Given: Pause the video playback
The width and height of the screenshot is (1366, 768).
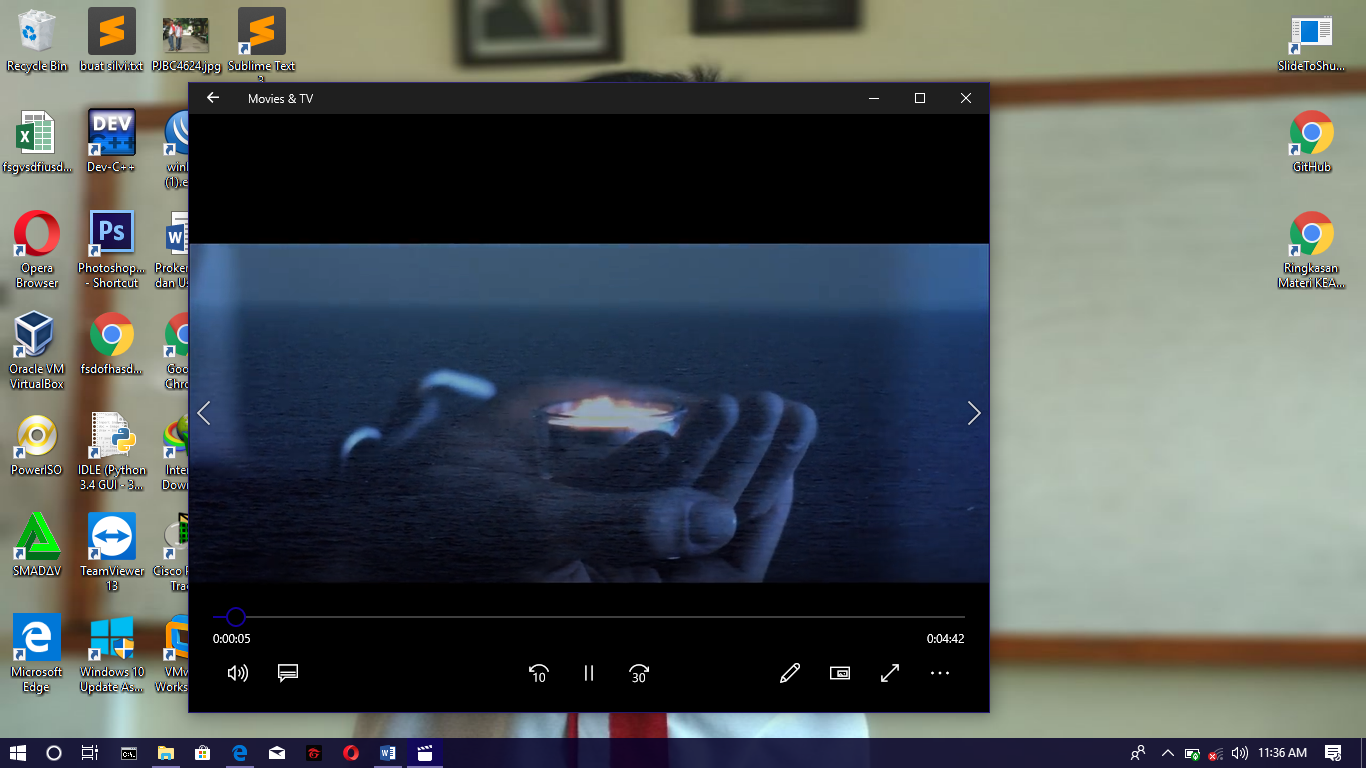Looking at the screenshot, I should point(589,673).
